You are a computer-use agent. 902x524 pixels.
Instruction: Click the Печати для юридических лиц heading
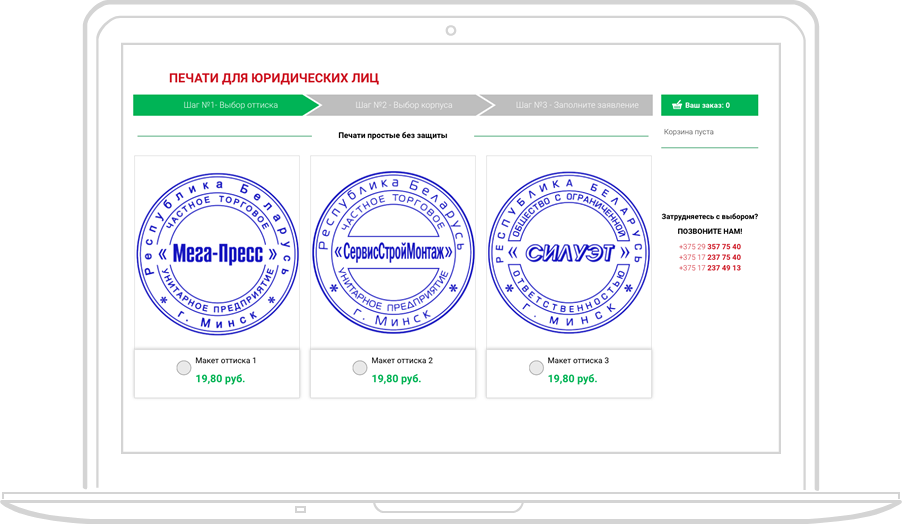(x=274, y=78)
